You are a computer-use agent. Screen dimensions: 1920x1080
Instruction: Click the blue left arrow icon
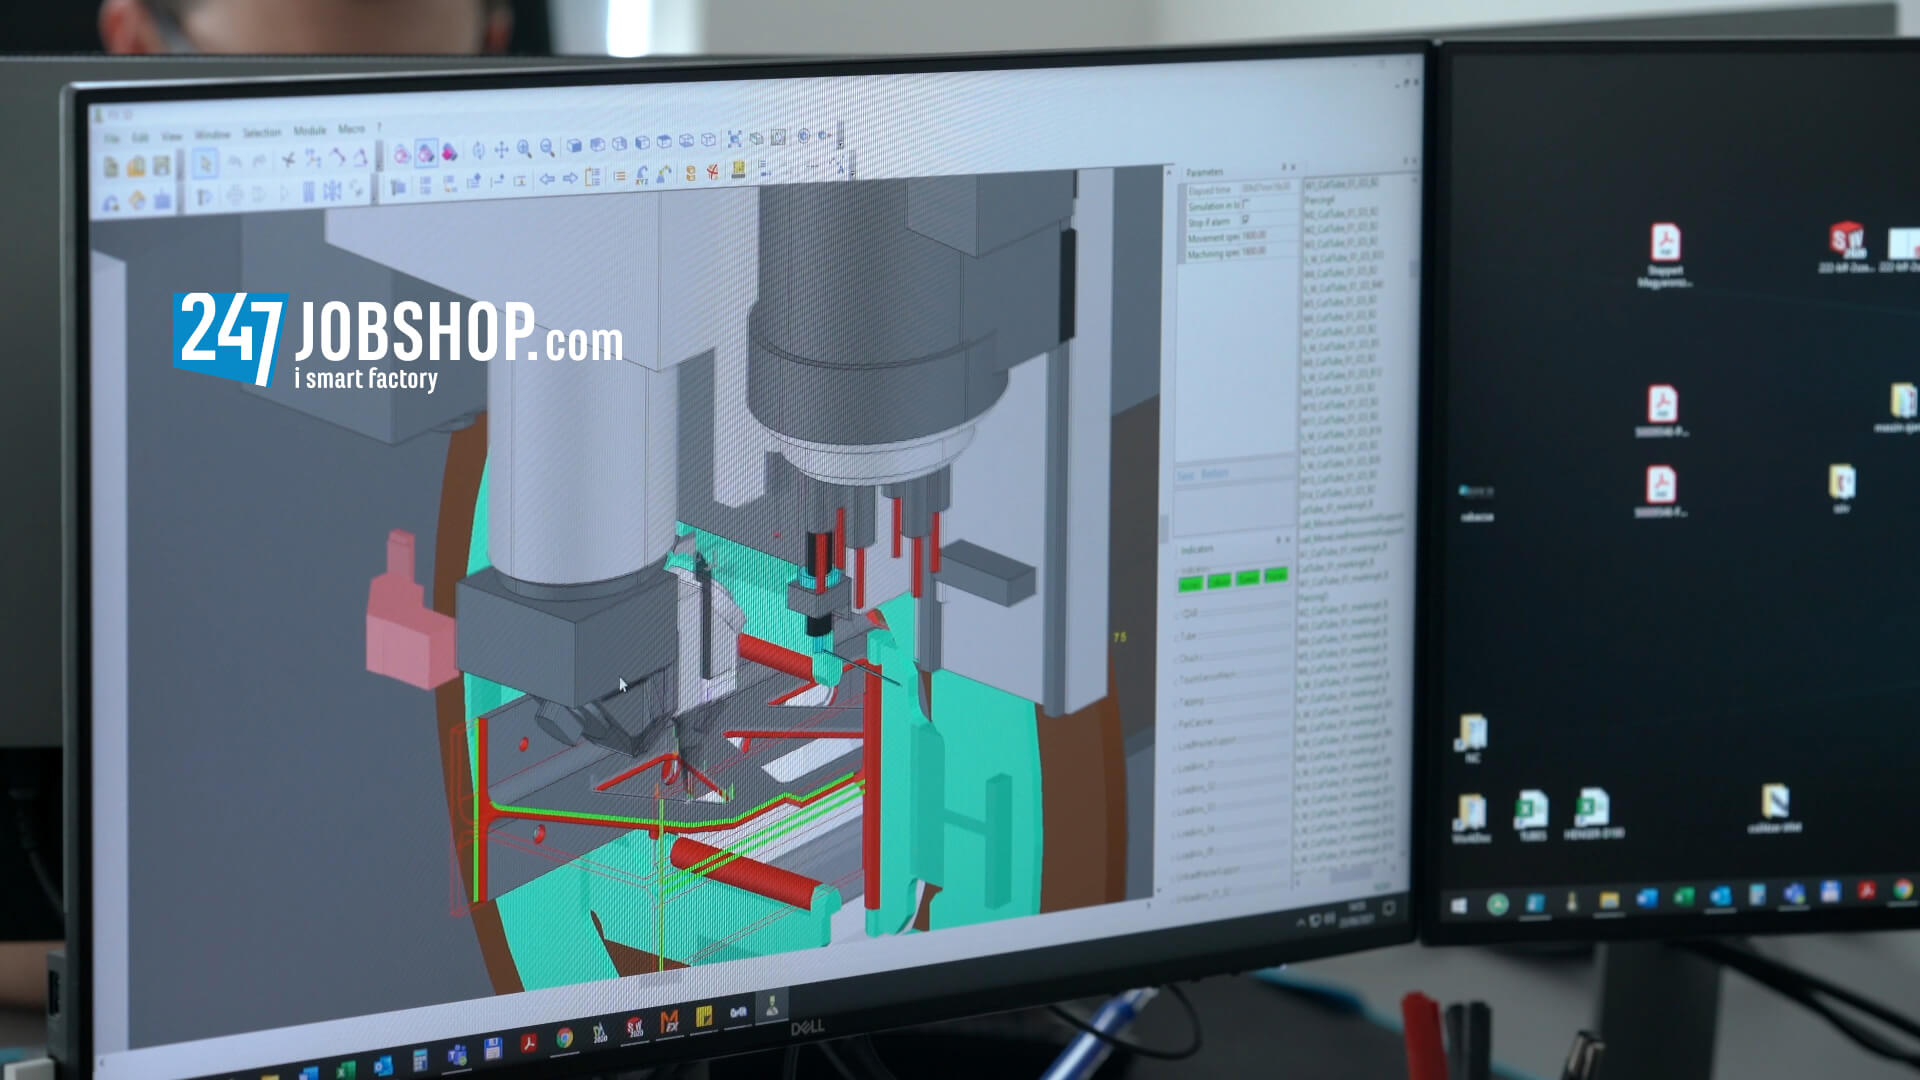(x=547, y=178)
